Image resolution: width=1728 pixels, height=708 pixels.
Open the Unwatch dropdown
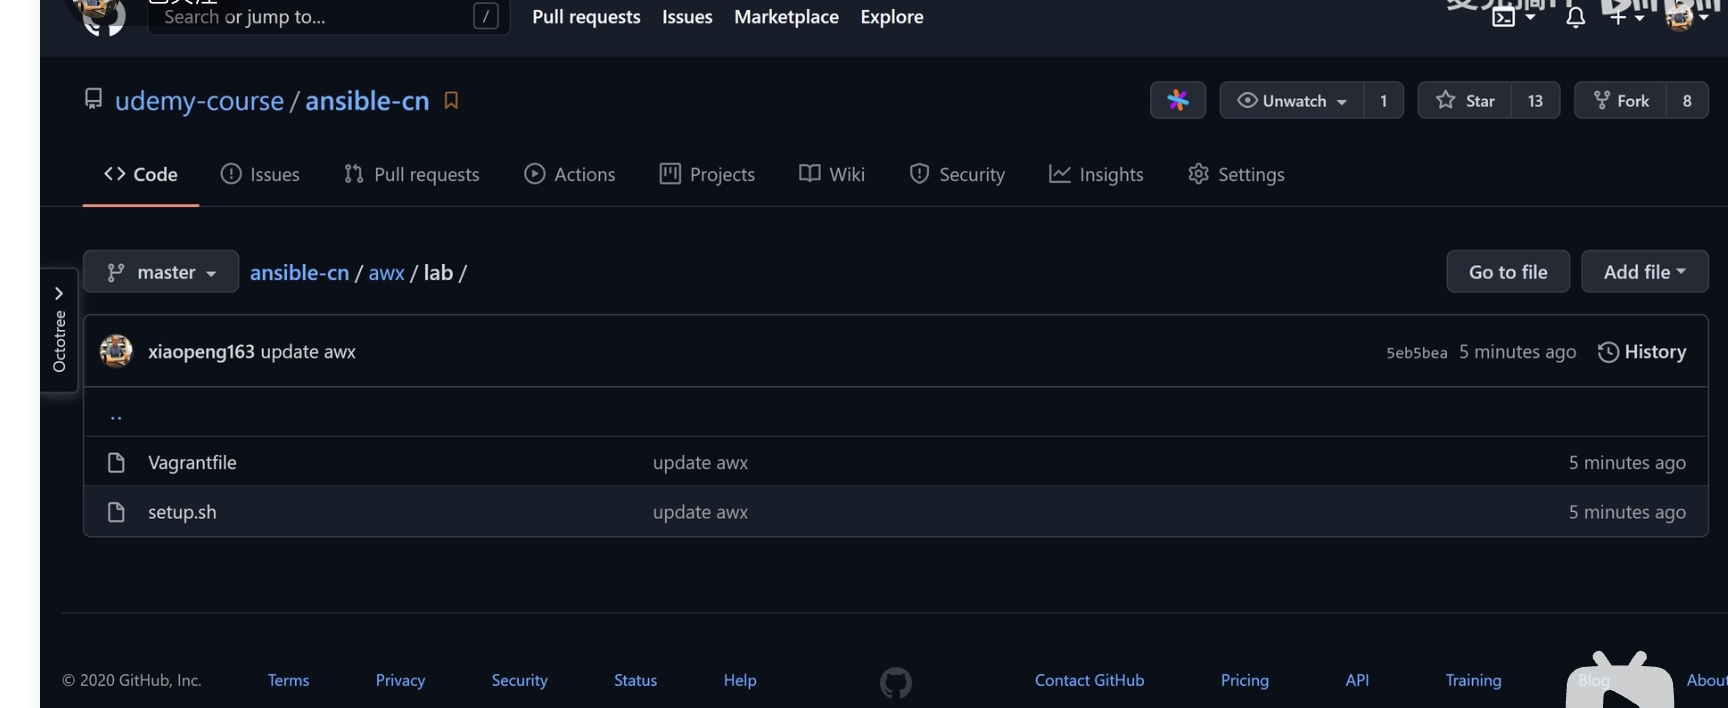click(1291, 100)
